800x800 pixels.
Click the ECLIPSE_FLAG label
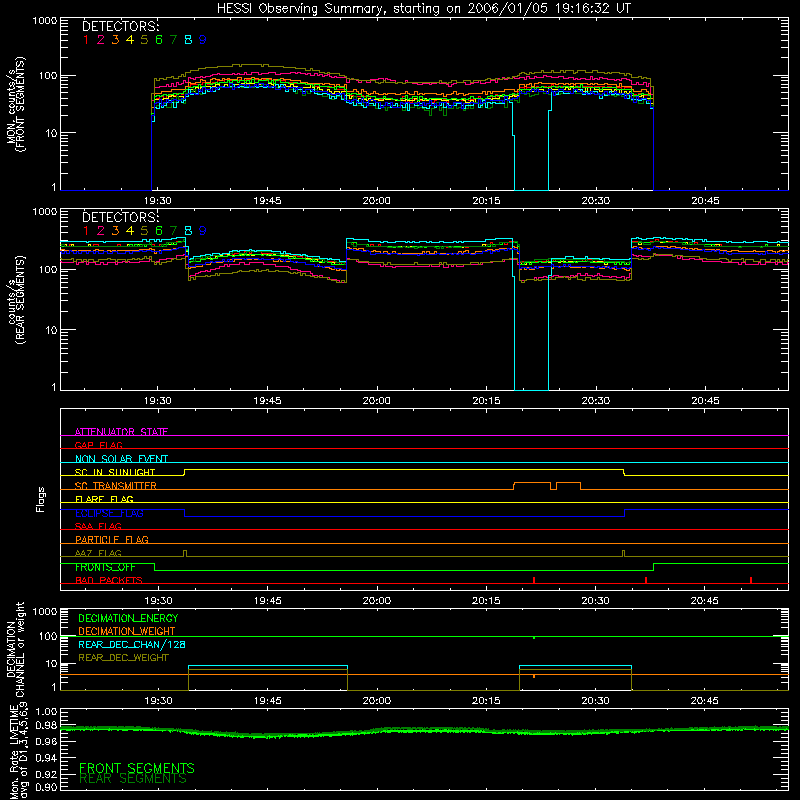coord(109,513)
